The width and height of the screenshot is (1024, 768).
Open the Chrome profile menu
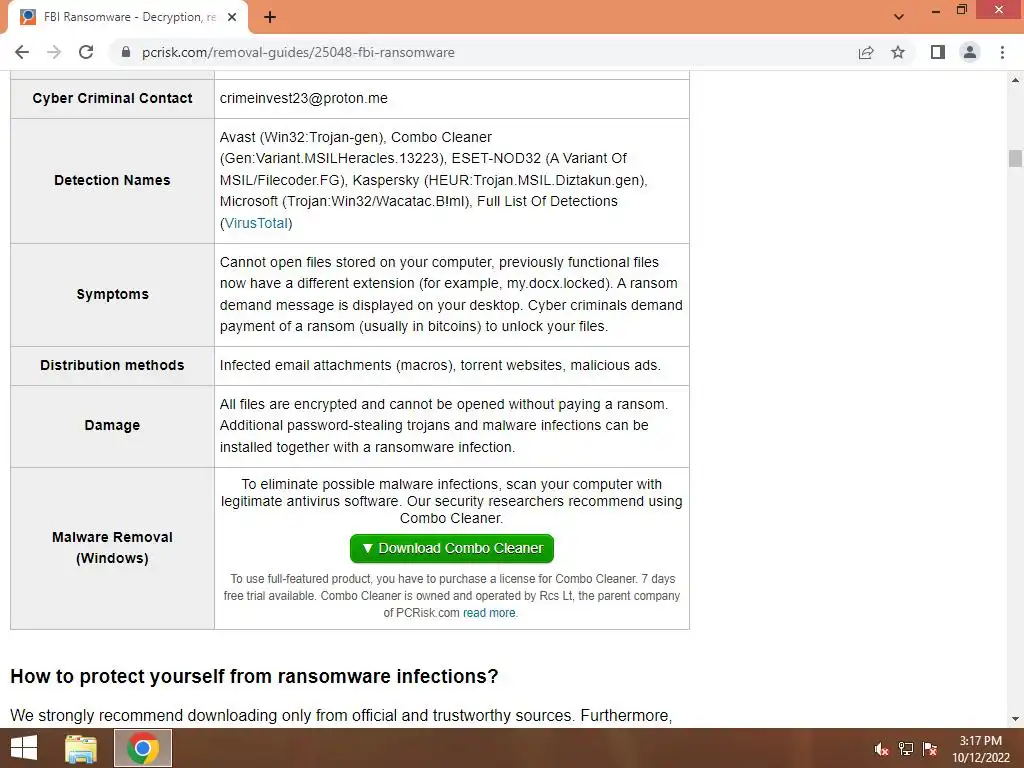(x=970, y=52)
